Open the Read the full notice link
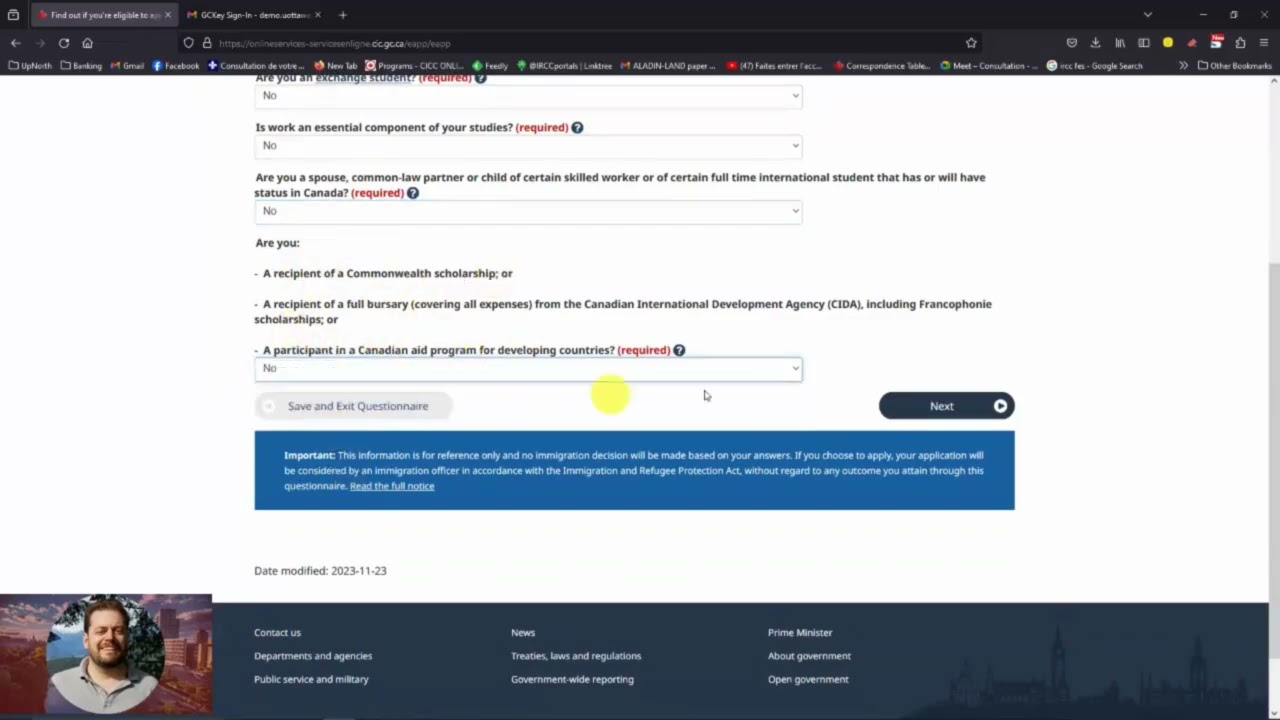This screenshot has height=720, width=1280. click(x=392, y=486)
